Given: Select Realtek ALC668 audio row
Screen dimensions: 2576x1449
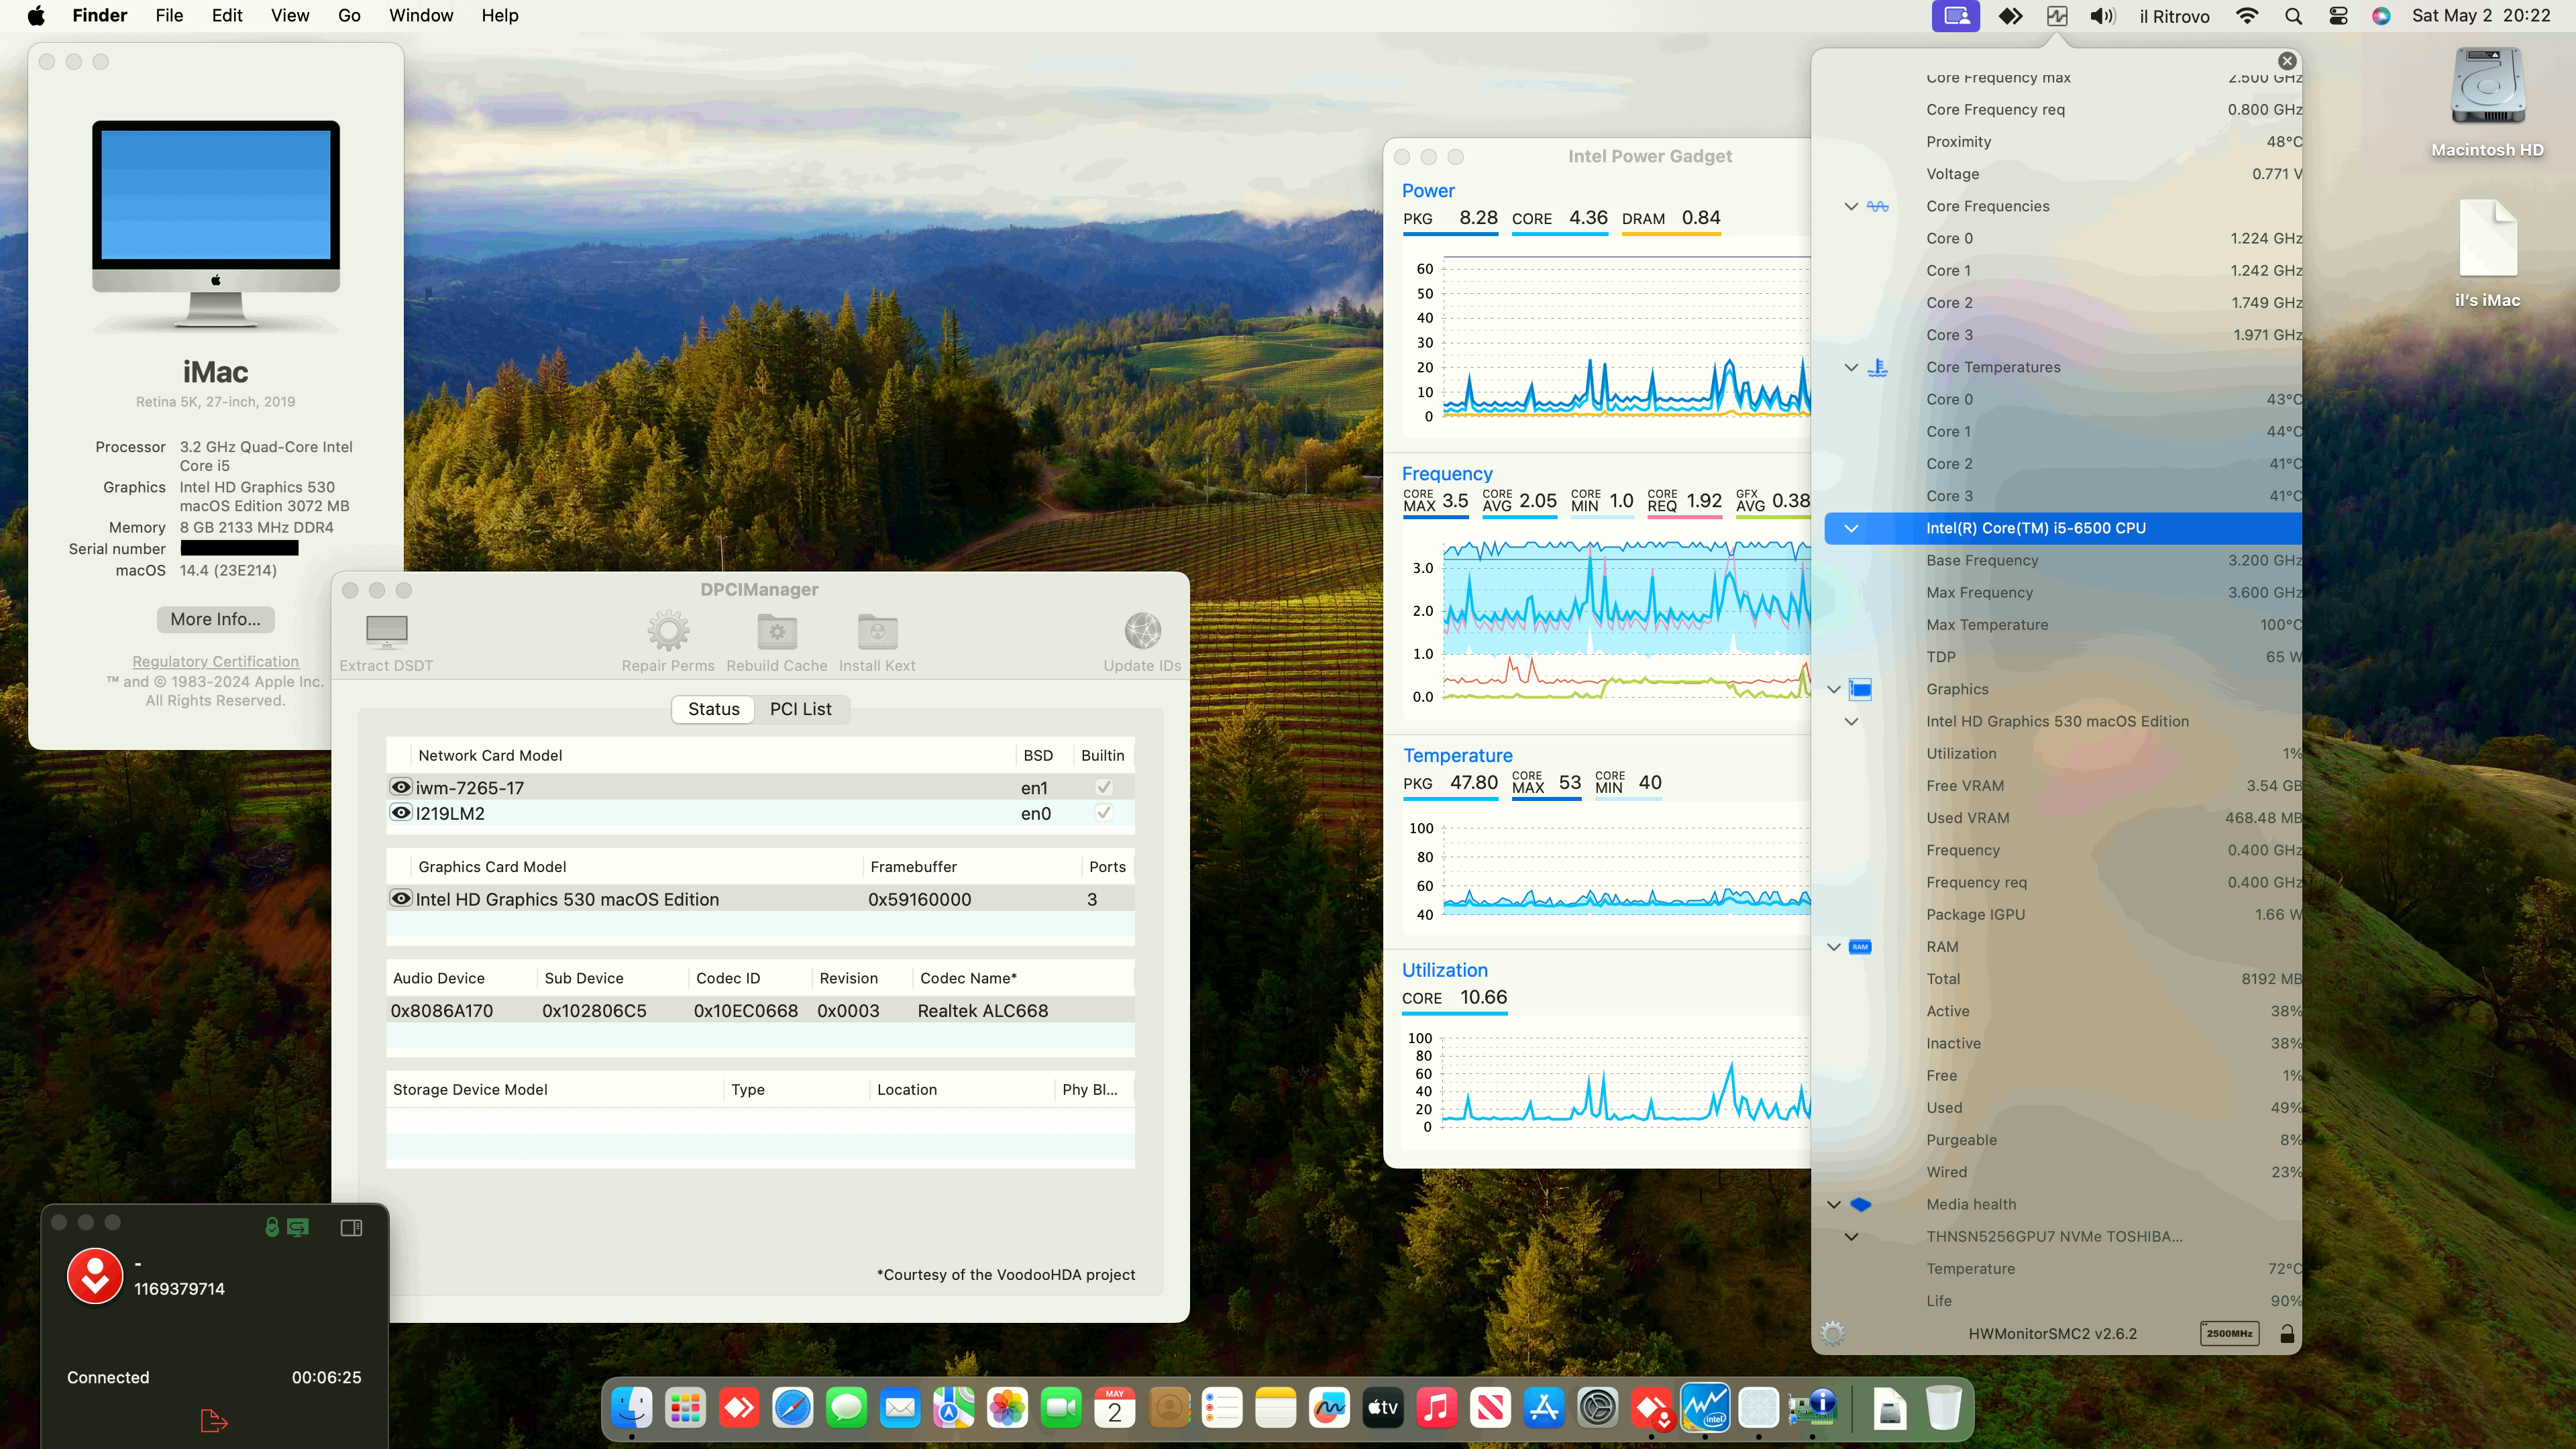Looking at the screenshot, I should 760,1010.
